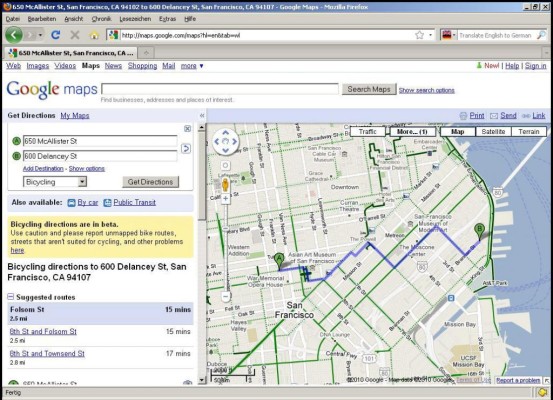This screenshot has width=553, height=400.
Task: Open a new browser tab
Action: pos(146,53)
